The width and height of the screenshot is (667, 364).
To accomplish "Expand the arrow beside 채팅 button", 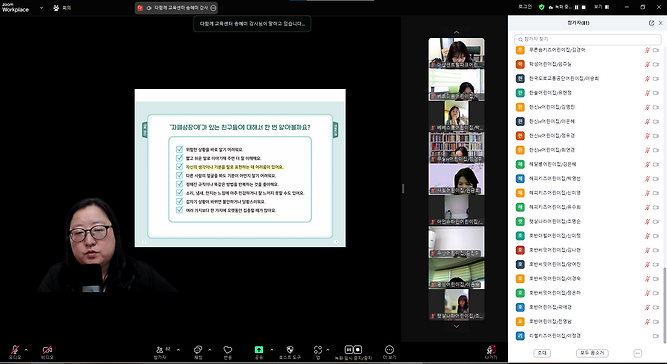I will [209, 350].
